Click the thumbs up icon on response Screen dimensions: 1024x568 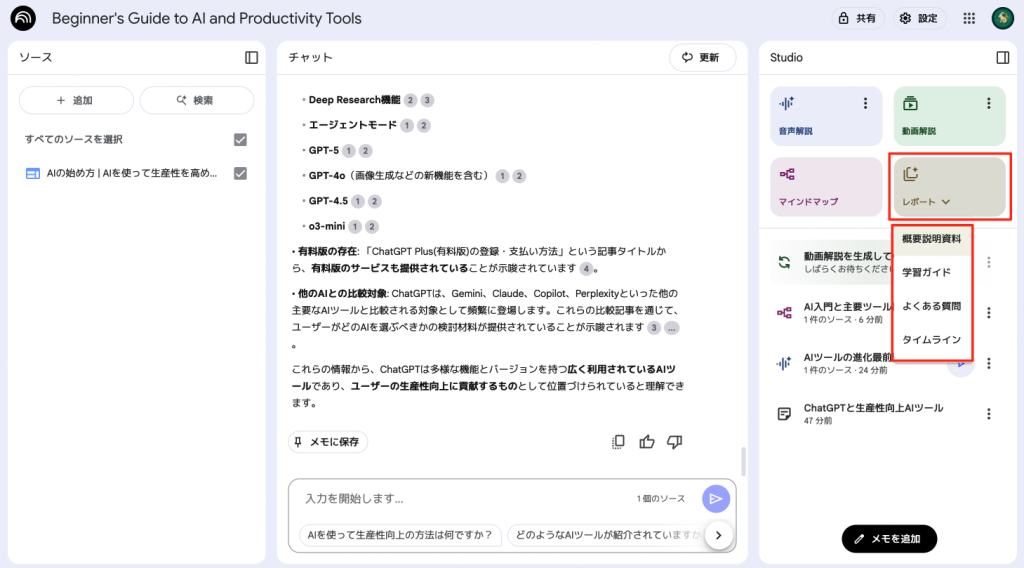646,442
